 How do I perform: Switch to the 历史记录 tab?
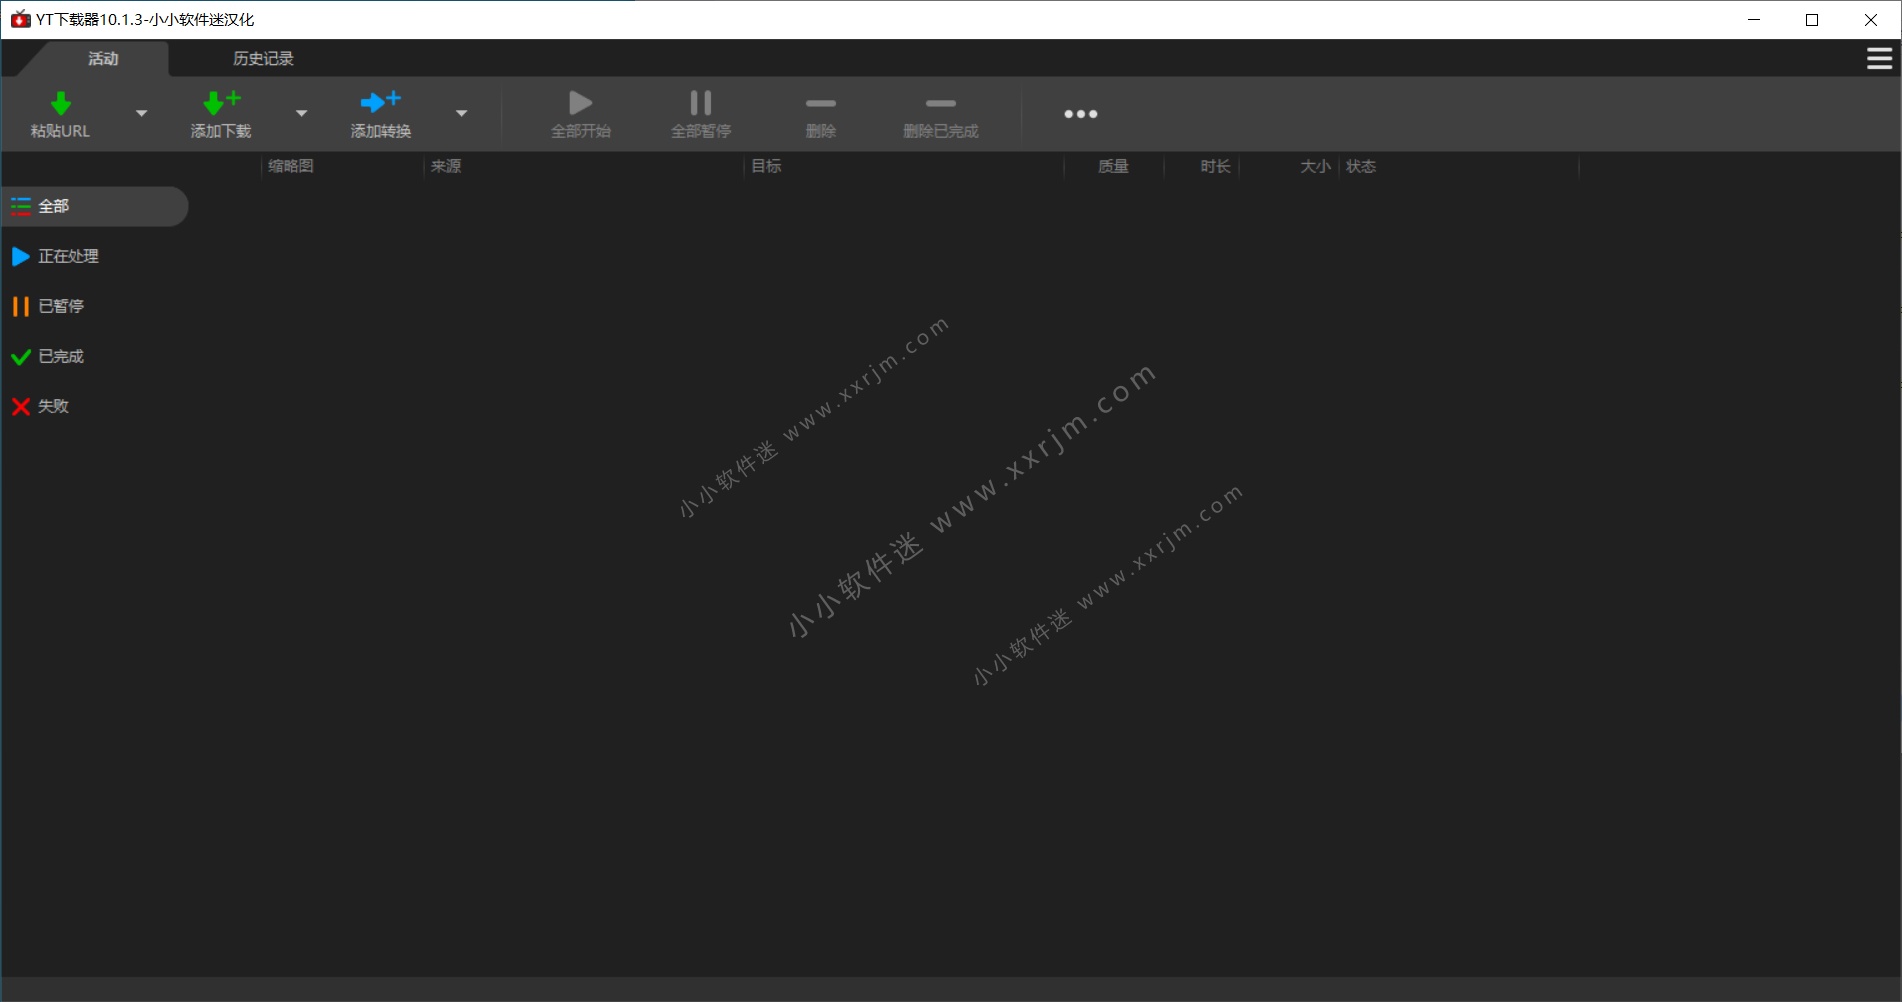262,58
